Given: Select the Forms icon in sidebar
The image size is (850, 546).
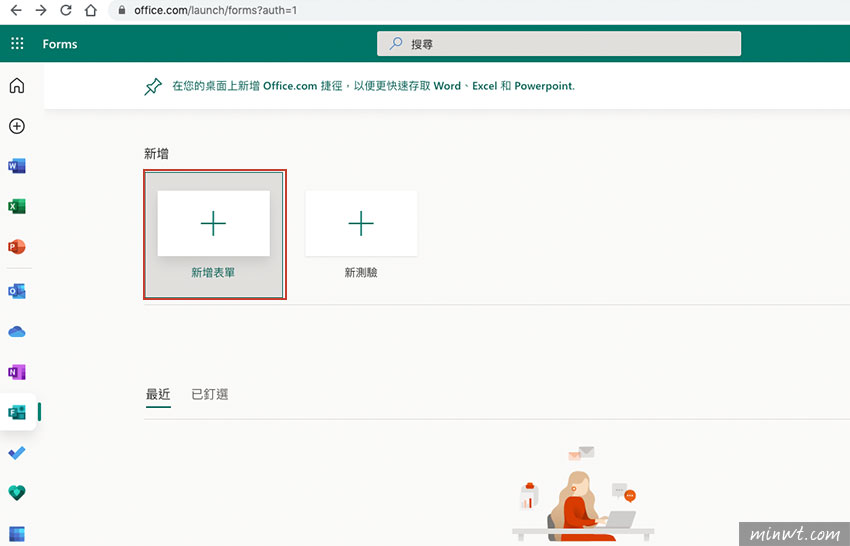Looking at the screenshot, I should tap(17, 412).
